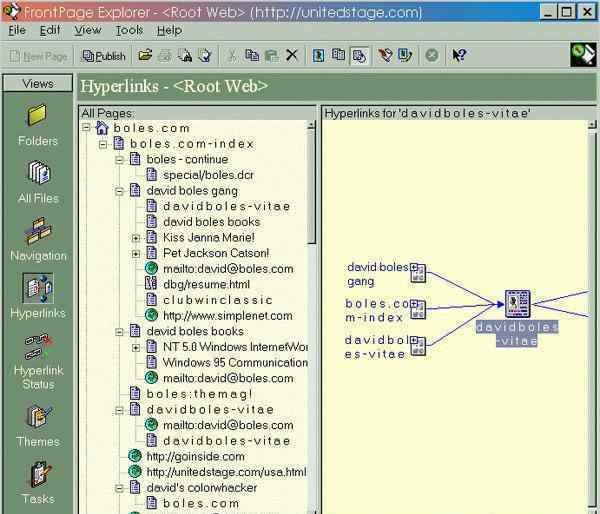Collapse the david boles gang node
The width and height of the screenshot is (600, 514).
(x=119, y=191)
